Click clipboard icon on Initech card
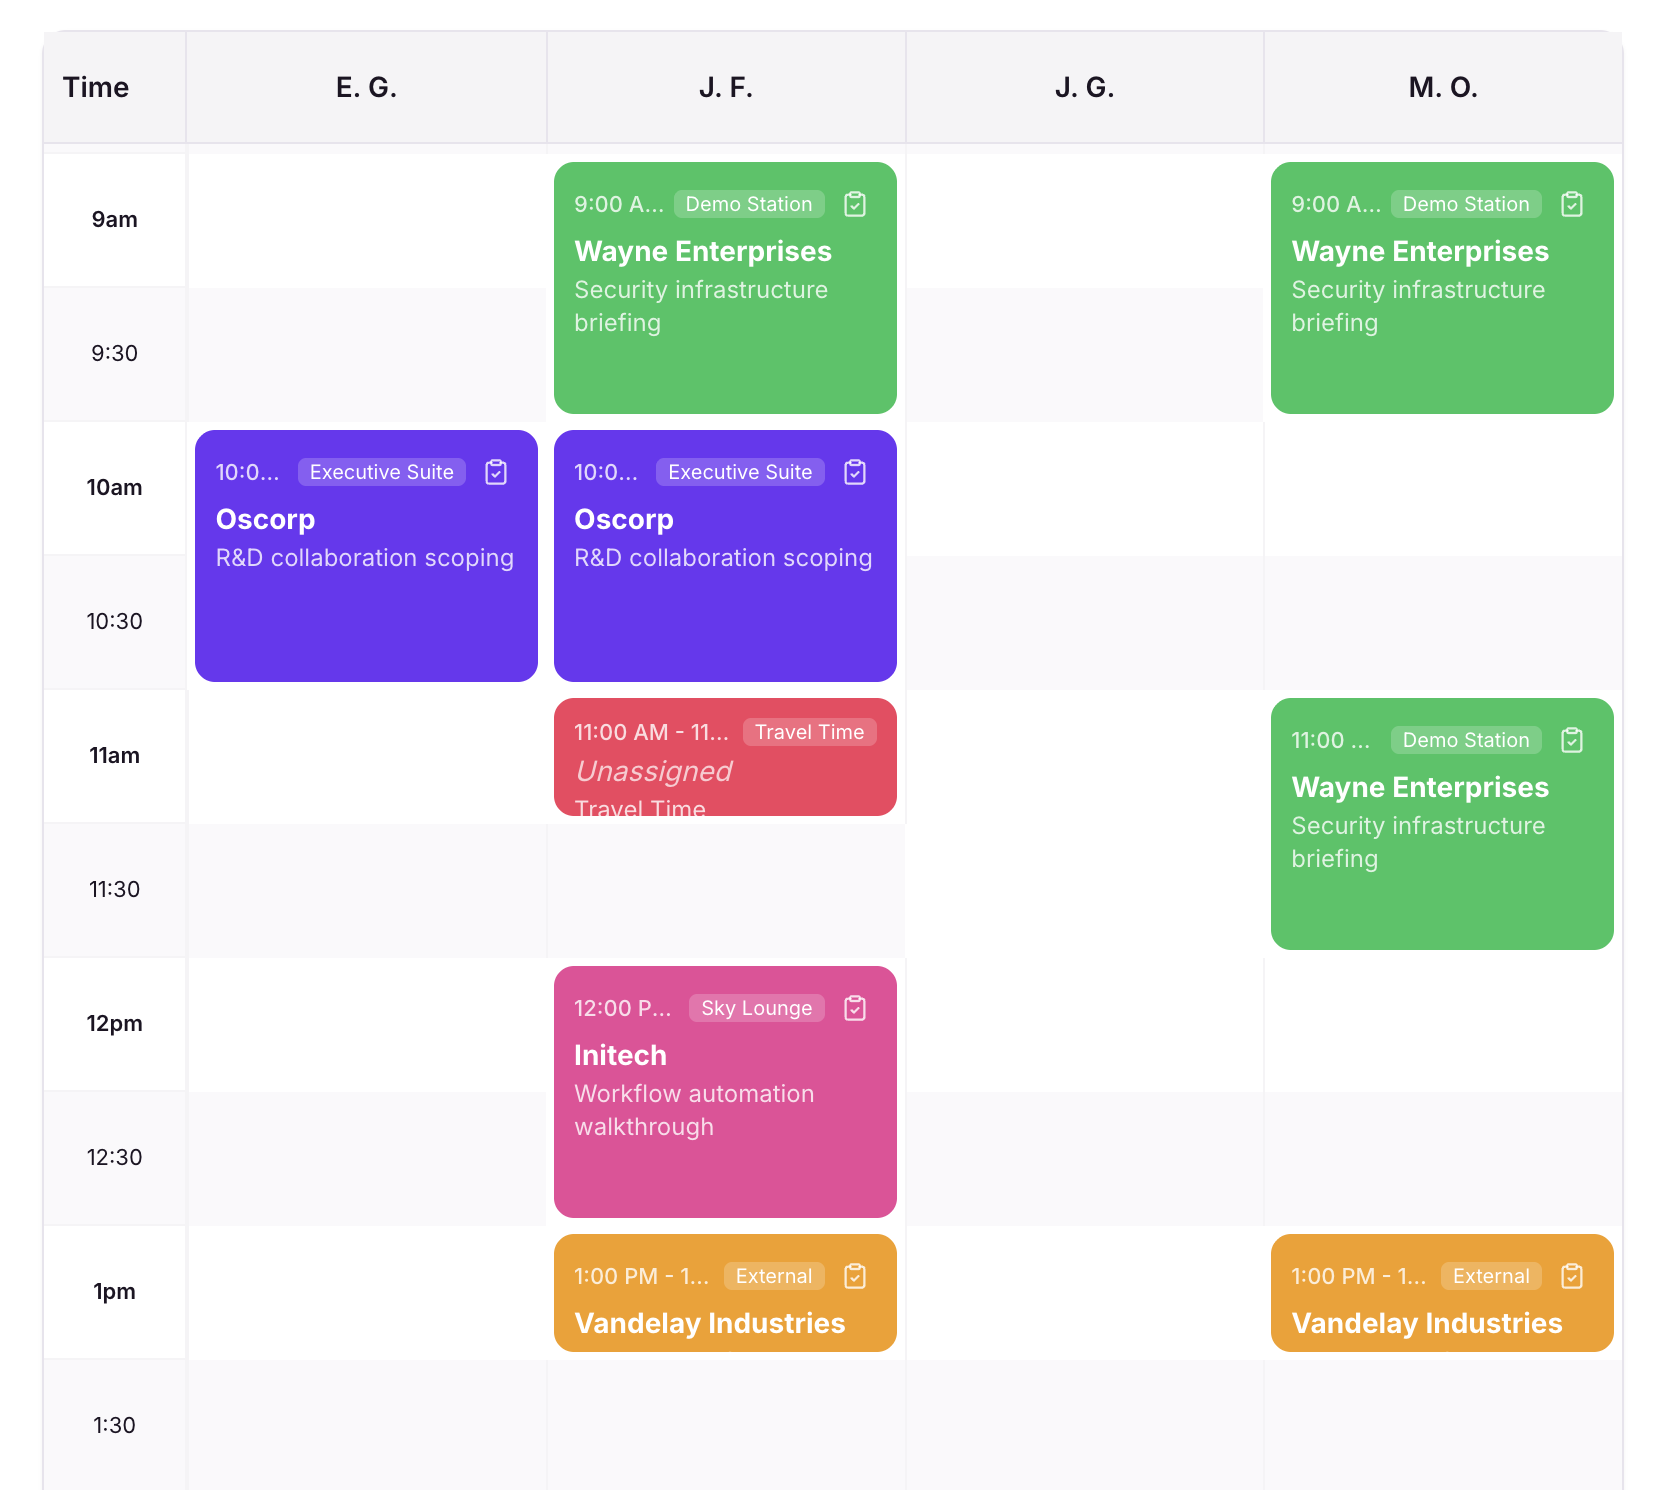Viewport: 1664px width, 1490px height. [x=855, y=1008]
